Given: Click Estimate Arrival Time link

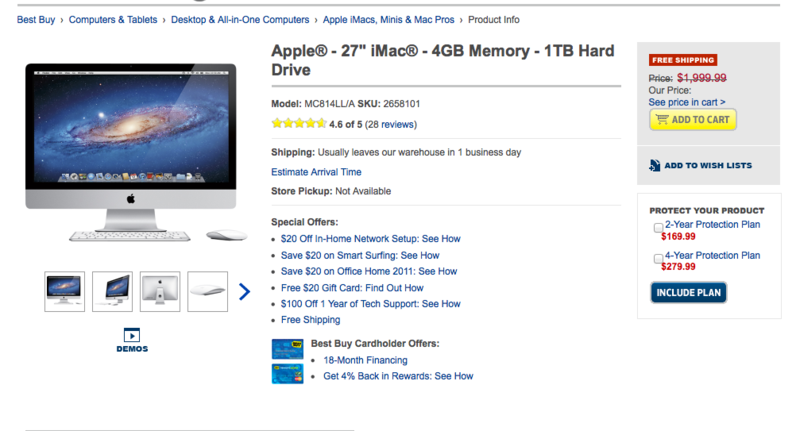Looking at the screenshot, I should (316, 172).
